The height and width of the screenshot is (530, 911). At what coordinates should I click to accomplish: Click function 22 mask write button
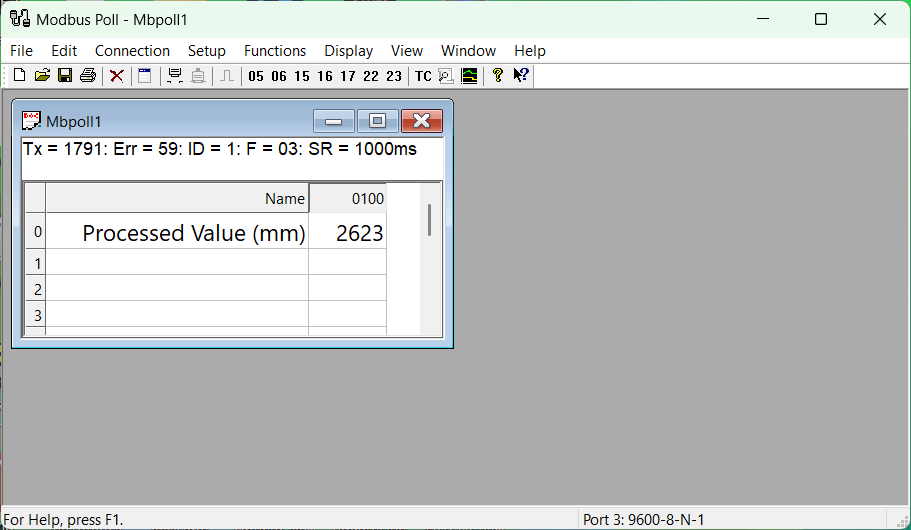[x=371, y=76]
